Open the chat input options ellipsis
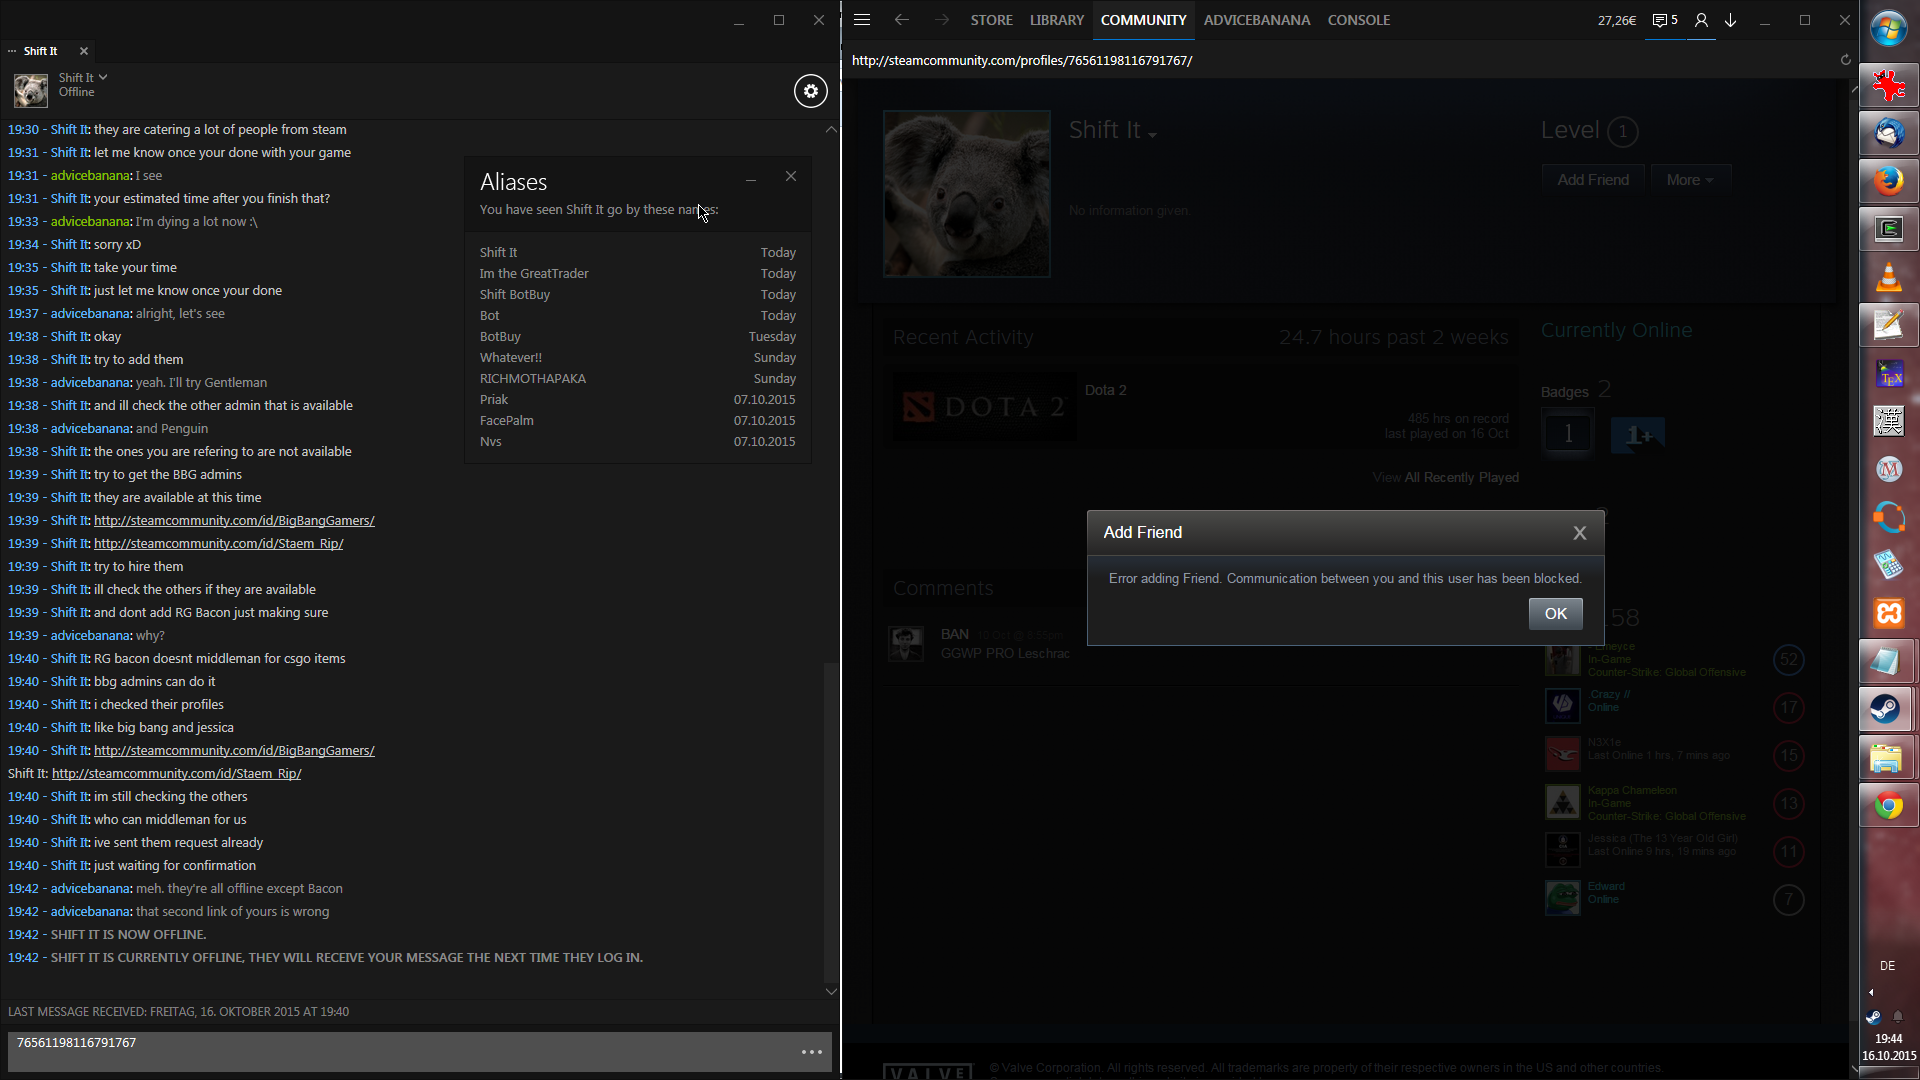The width and height of the screenshot is (1920, 1080). click(x=811, y=1052)
